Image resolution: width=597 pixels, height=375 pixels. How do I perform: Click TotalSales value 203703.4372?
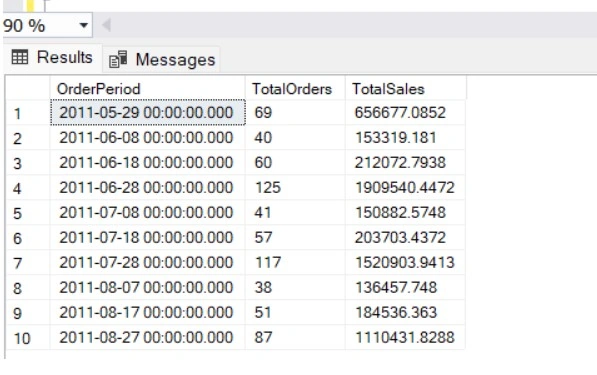(x=405, y=238)
